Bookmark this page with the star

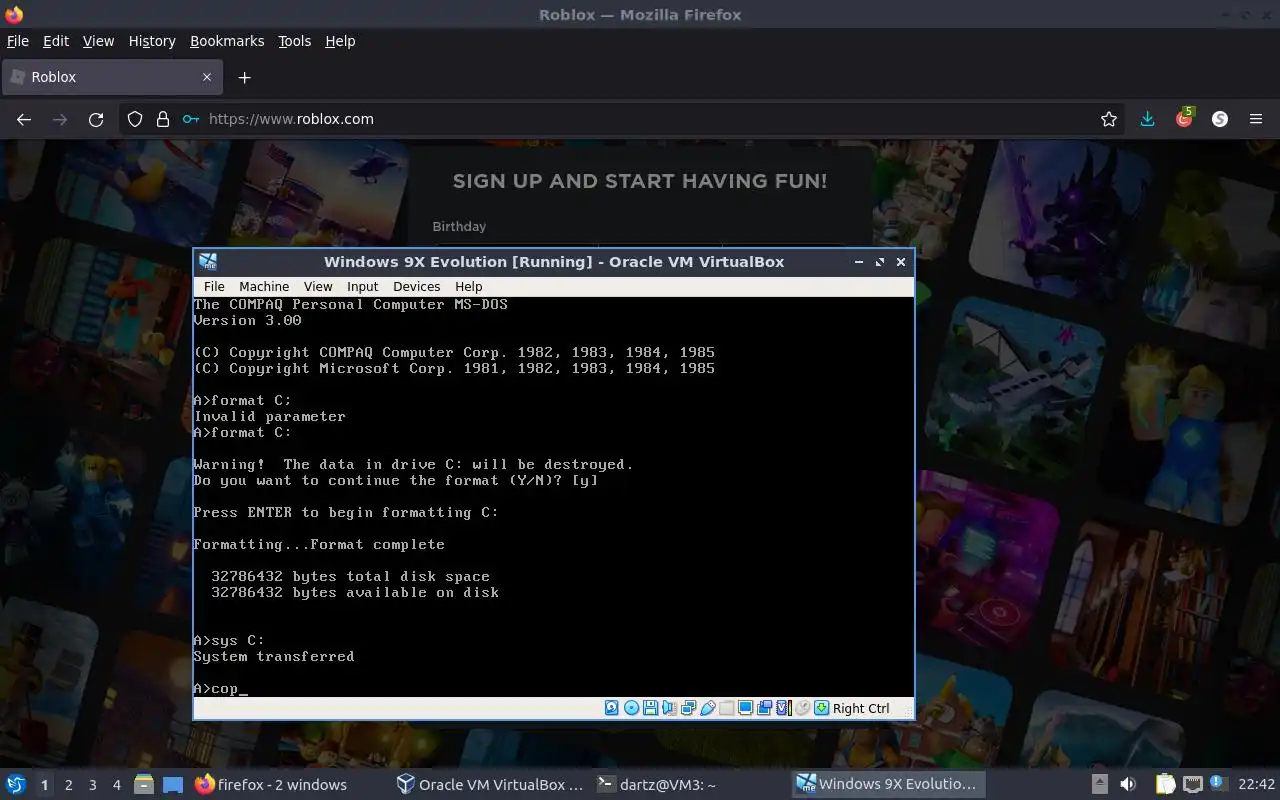point(1109,119)
